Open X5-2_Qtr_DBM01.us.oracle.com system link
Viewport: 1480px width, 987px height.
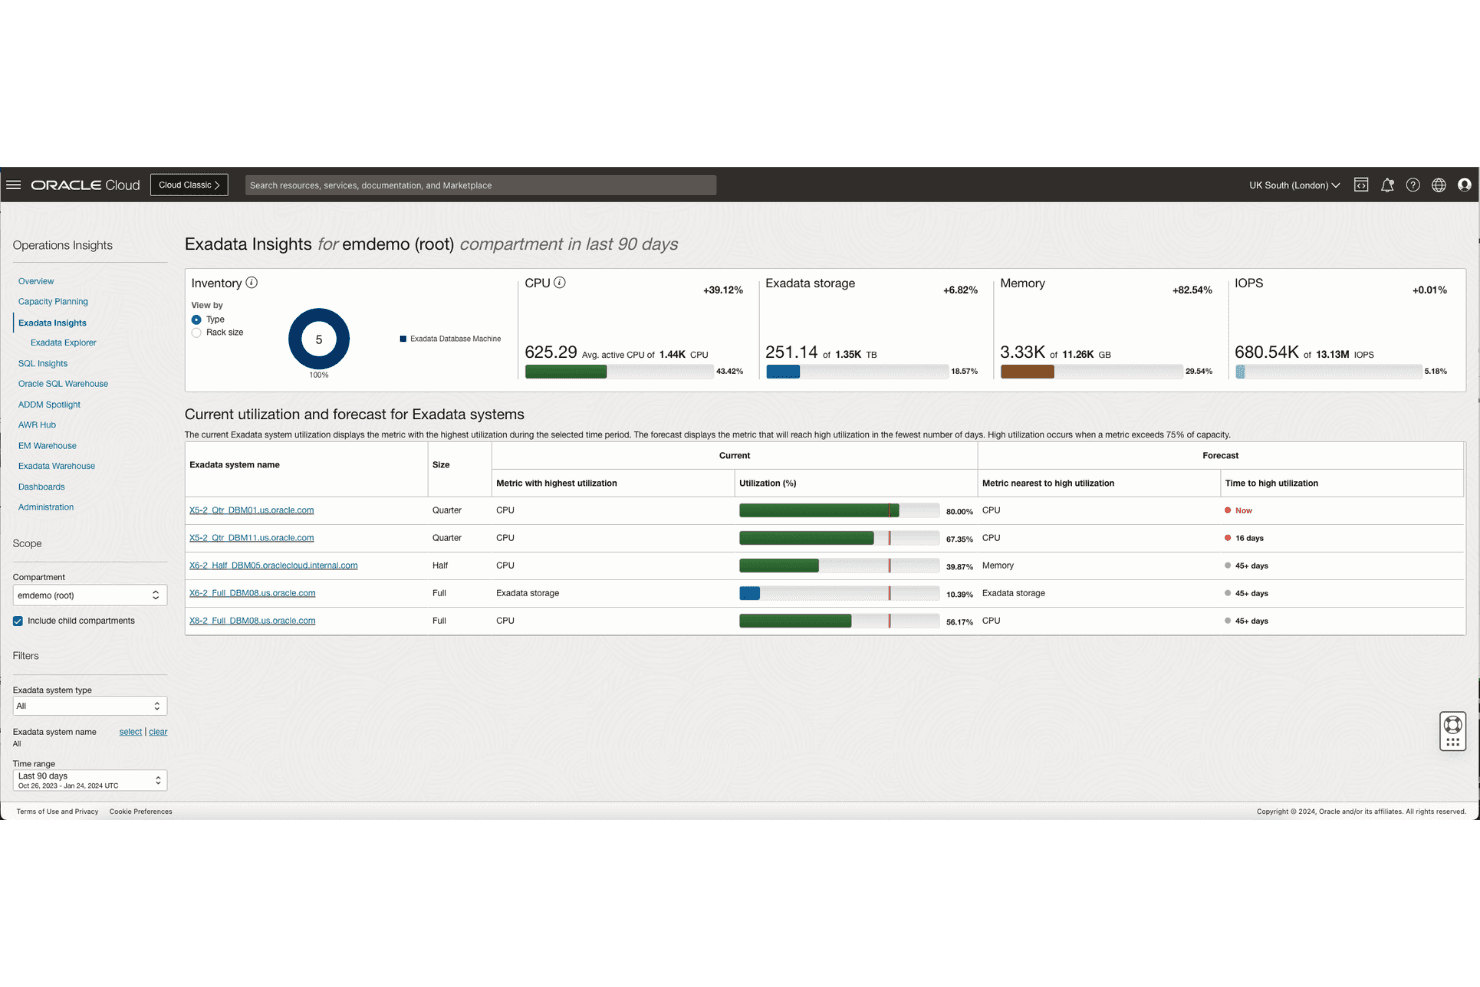pos(251,511)
